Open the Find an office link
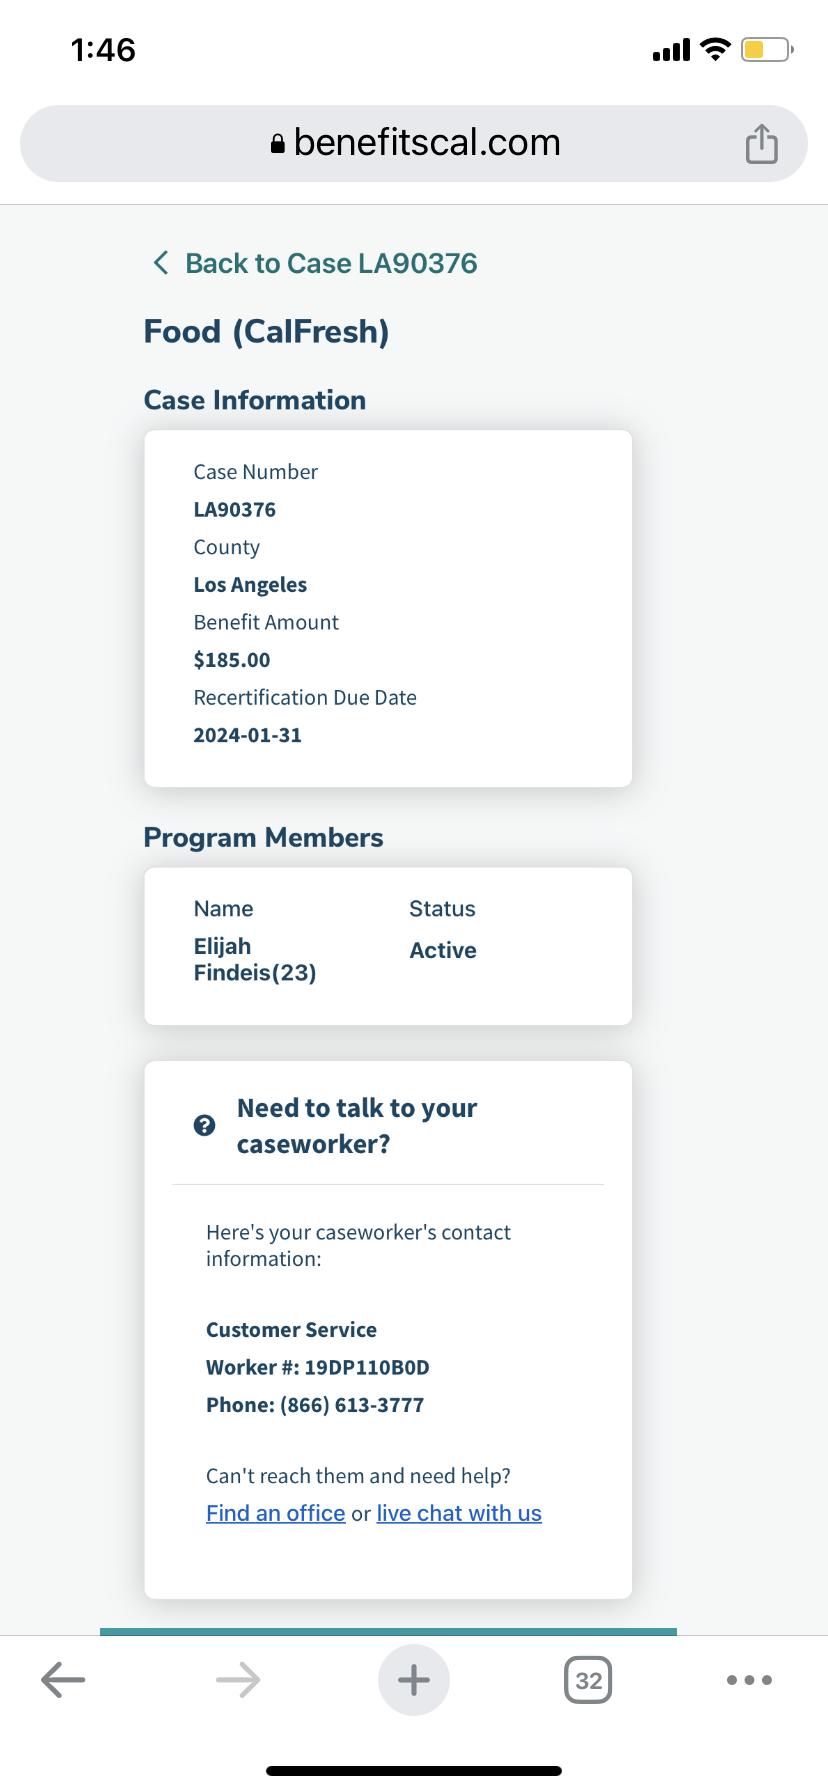This screenshot has height=1792, width=828. (276, 1513)
